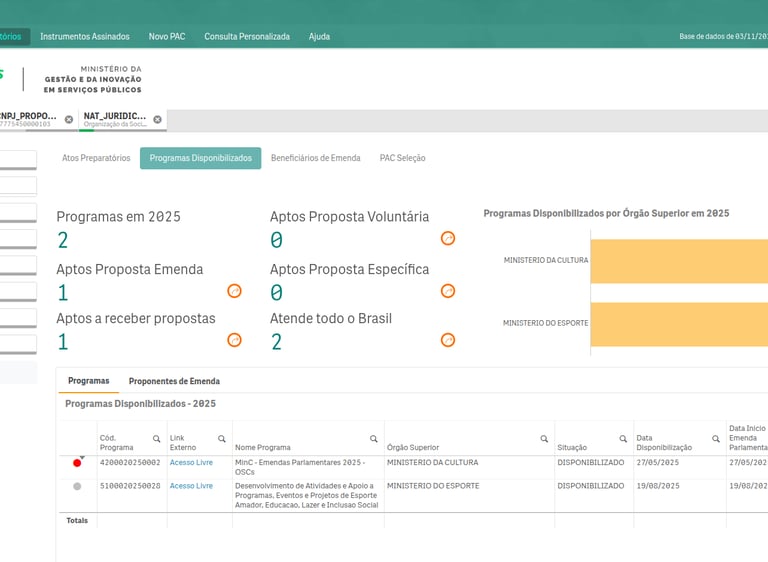
Task: Search in Link Externo column
Action: [x=222, y=439]
